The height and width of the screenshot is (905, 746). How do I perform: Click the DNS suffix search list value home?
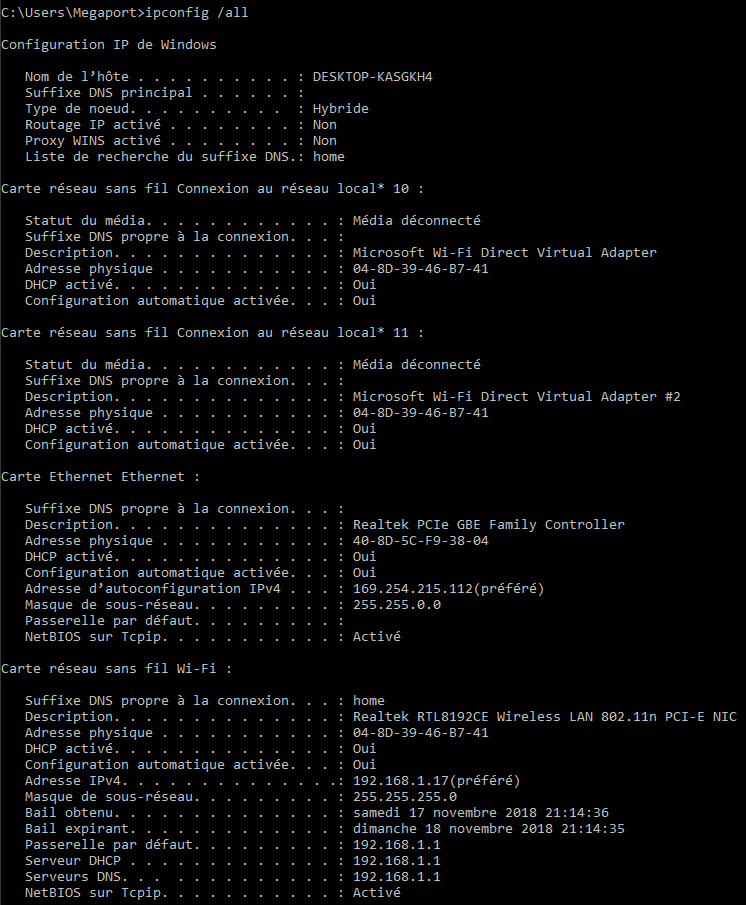[328, 156]
